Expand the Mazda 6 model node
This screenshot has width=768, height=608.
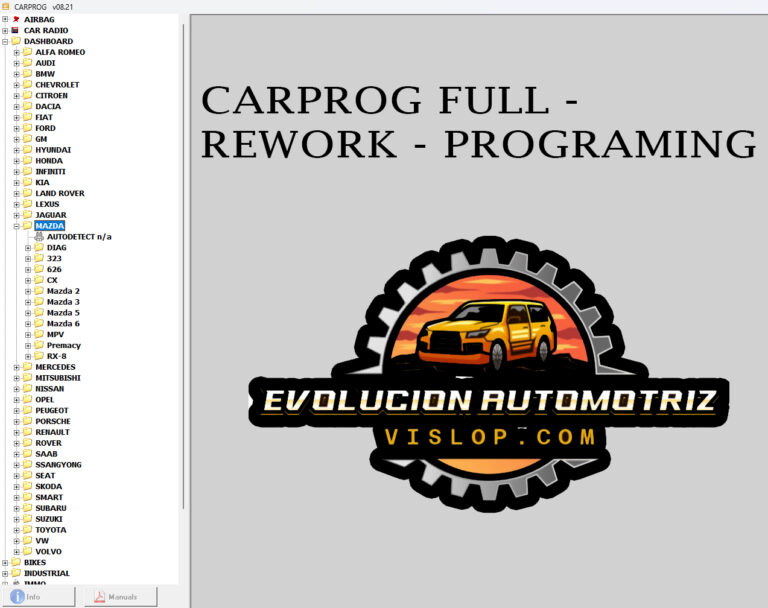coord(28,323)
